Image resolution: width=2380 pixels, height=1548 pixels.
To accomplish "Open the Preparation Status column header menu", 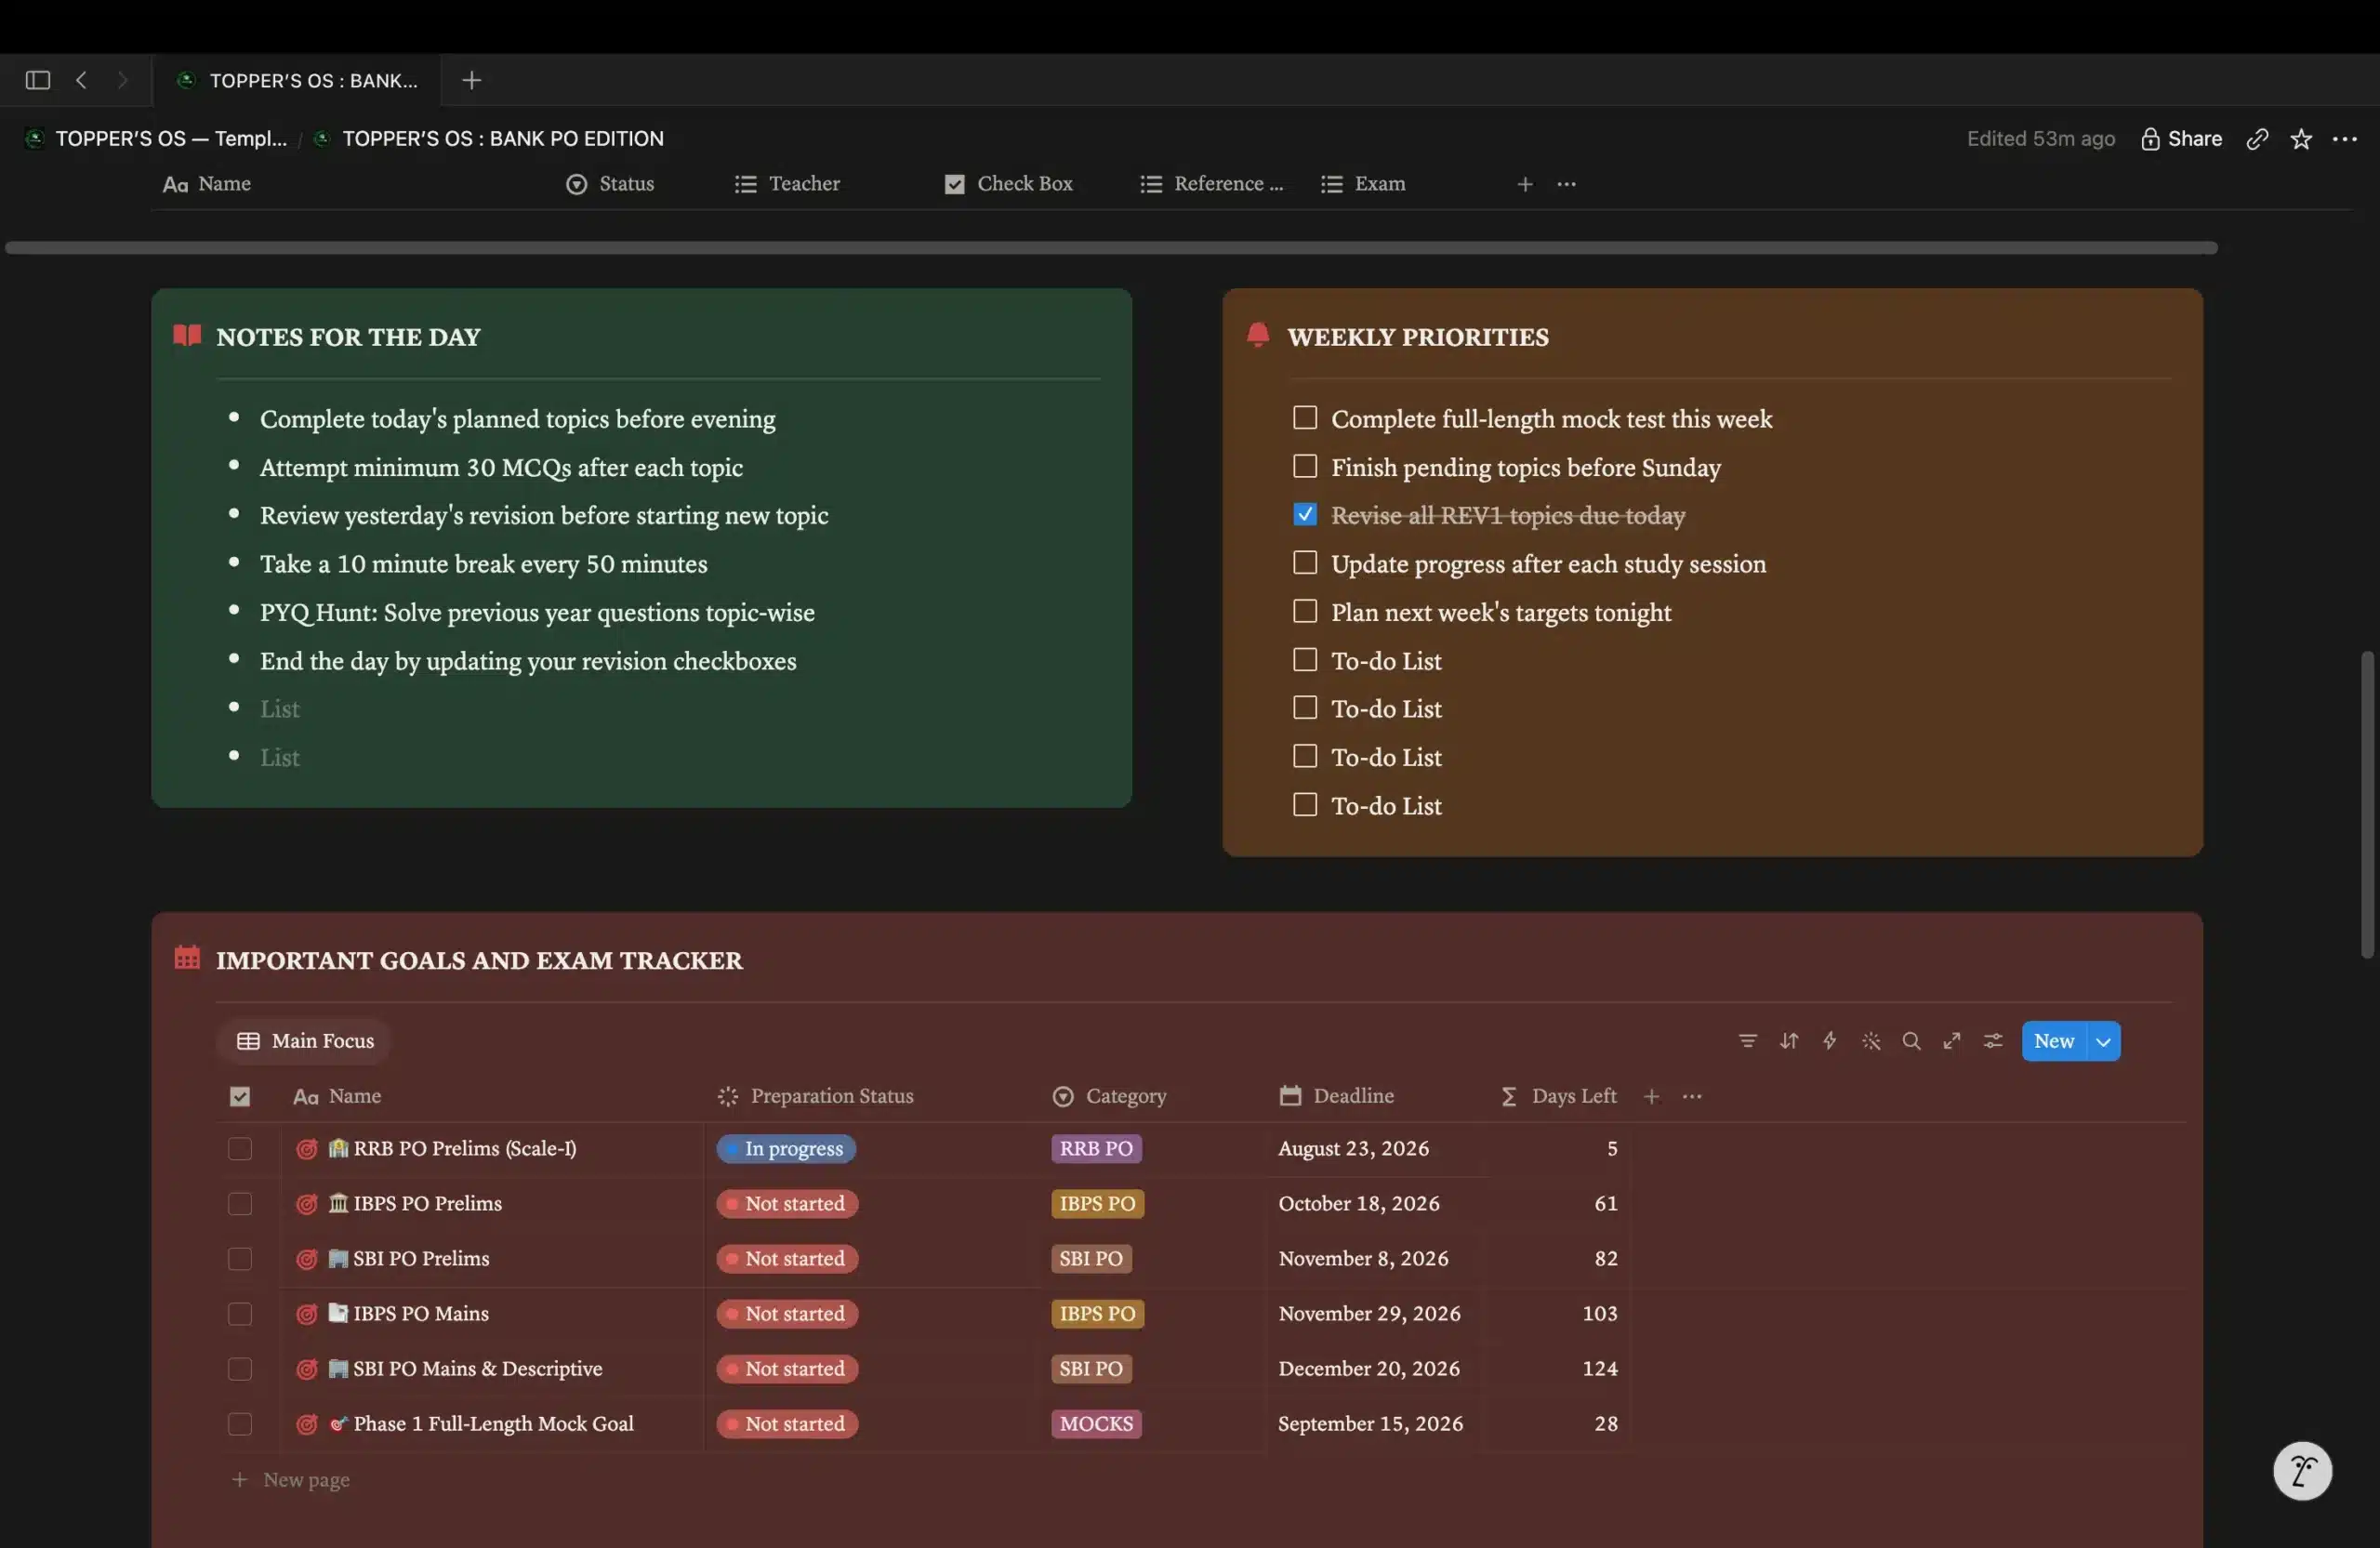I will 815,1096.
